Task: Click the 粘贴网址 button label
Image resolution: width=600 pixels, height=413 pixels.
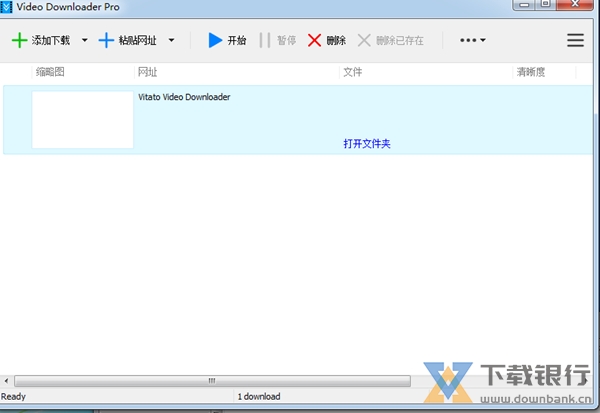Action: coord(137,40)
